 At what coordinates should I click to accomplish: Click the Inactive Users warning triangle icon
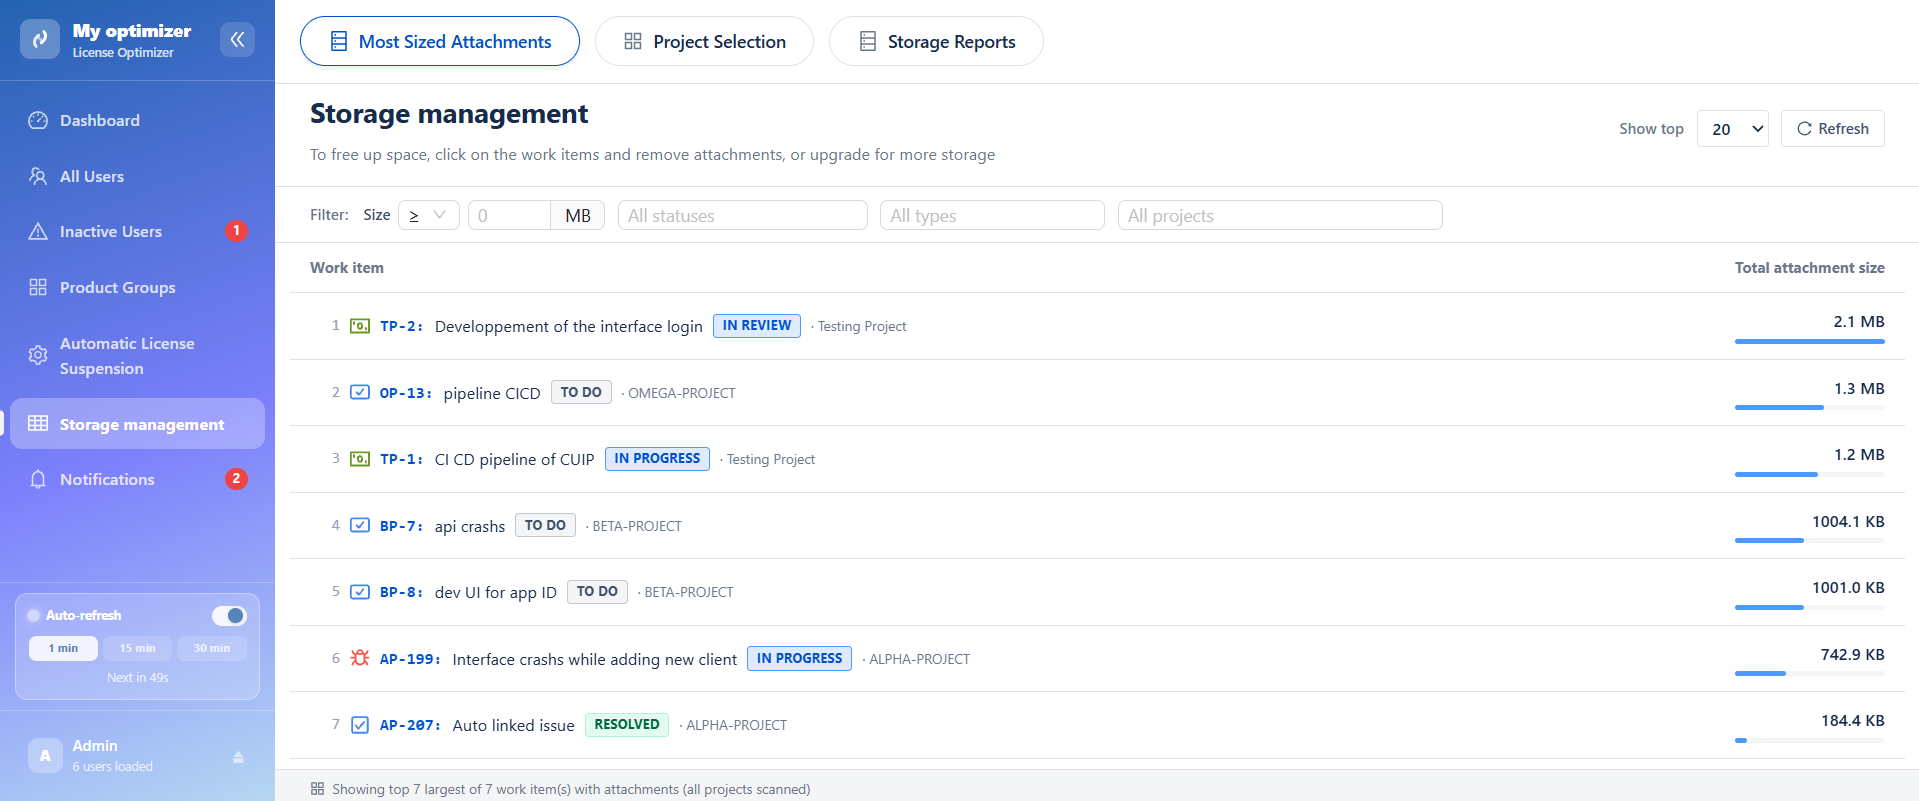point(38,231)
